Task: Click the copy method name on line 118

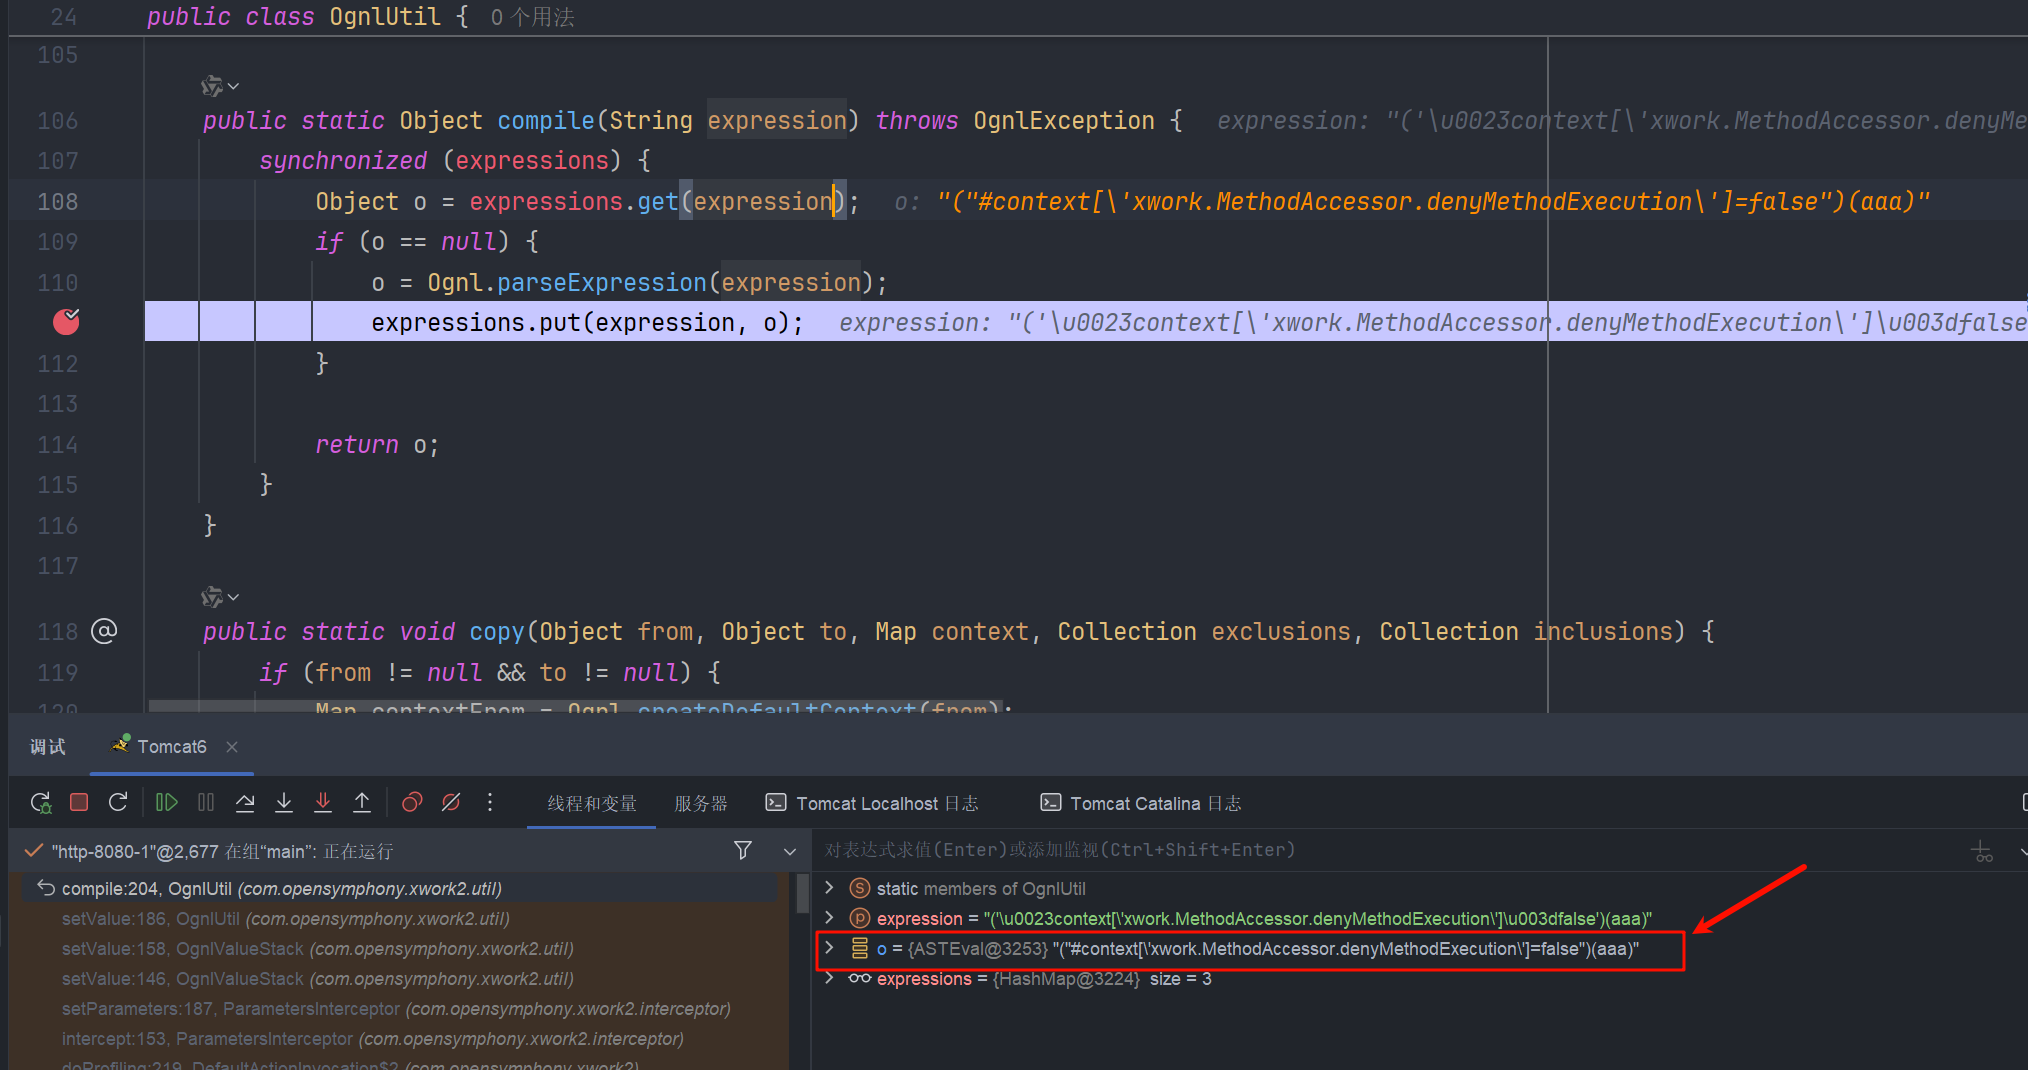Action: pos(497,632)
